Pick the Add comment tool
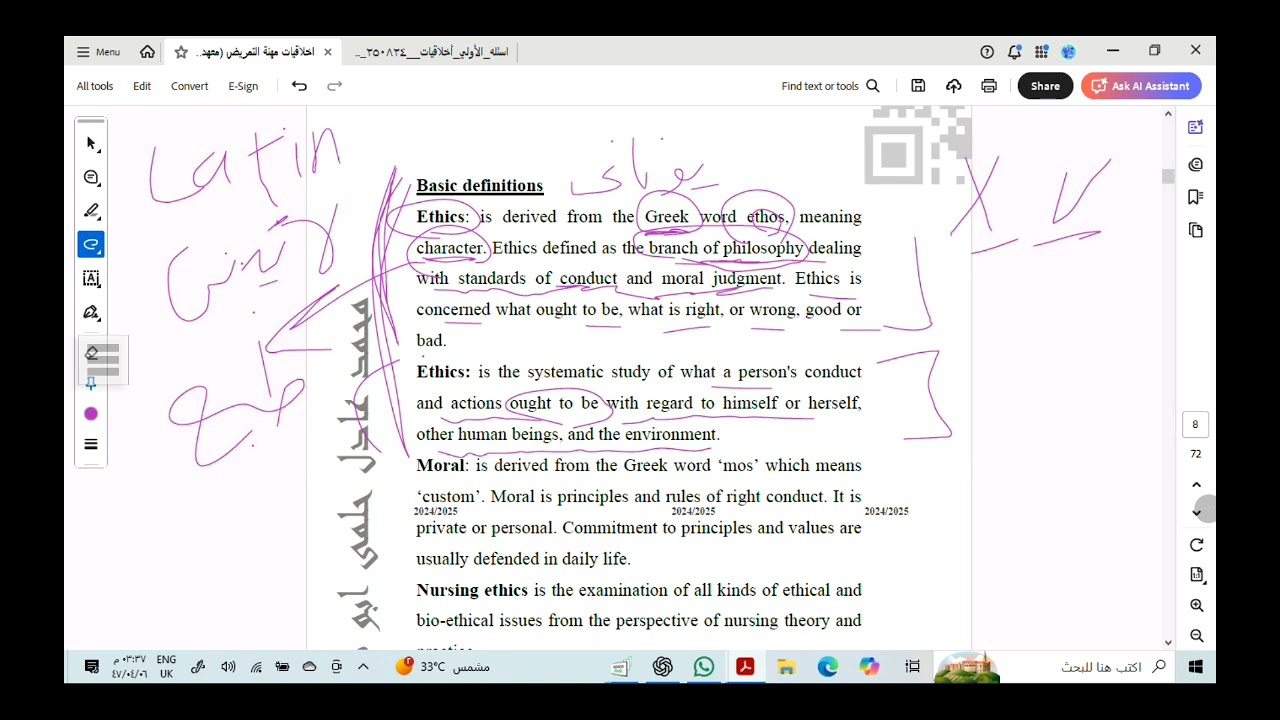1280x720 pixels. coord(91,177)
